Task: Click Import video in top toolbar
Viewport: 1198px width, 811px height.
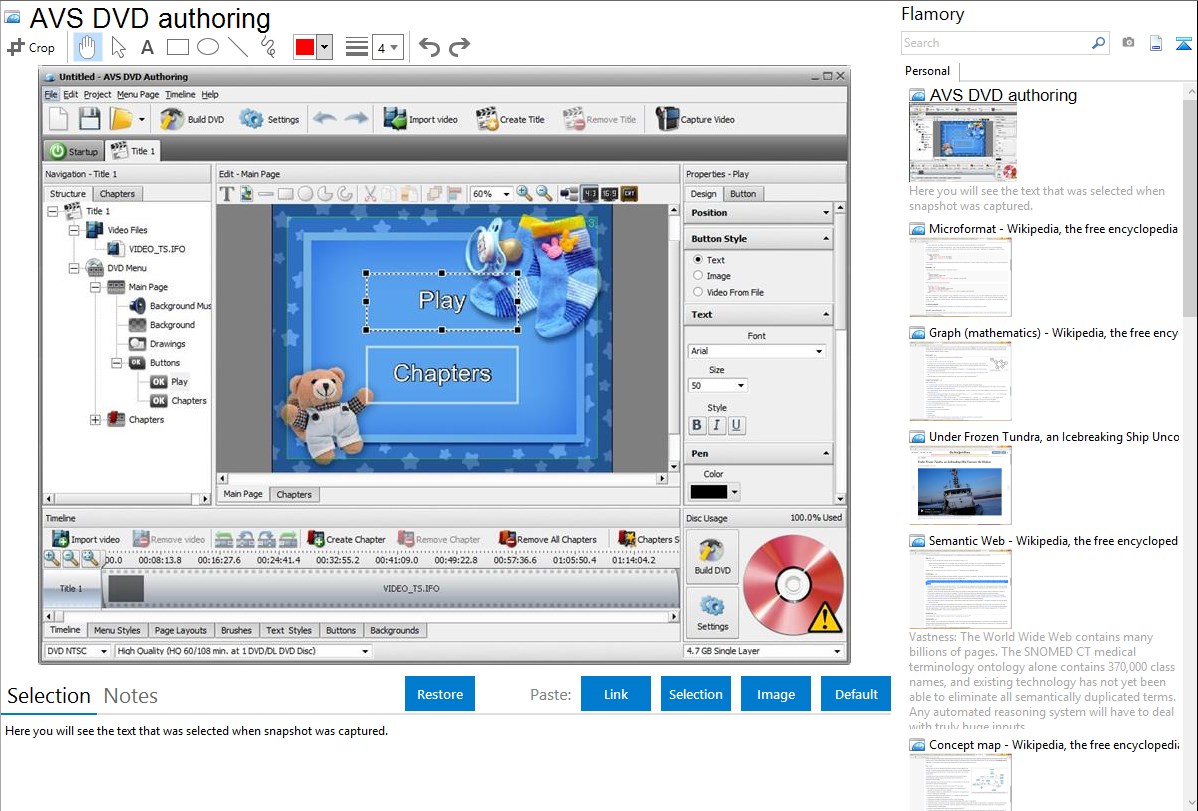Action: 420,119
